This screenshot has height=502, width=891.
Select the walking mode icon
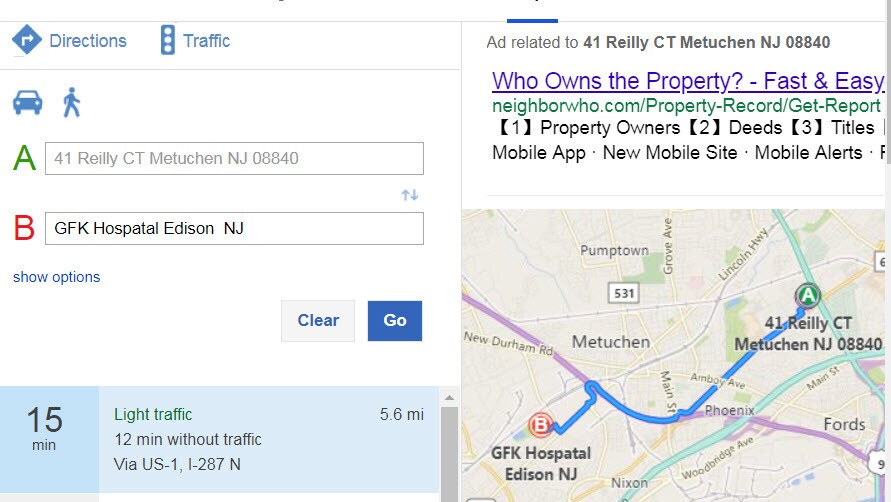pos(72,103)
